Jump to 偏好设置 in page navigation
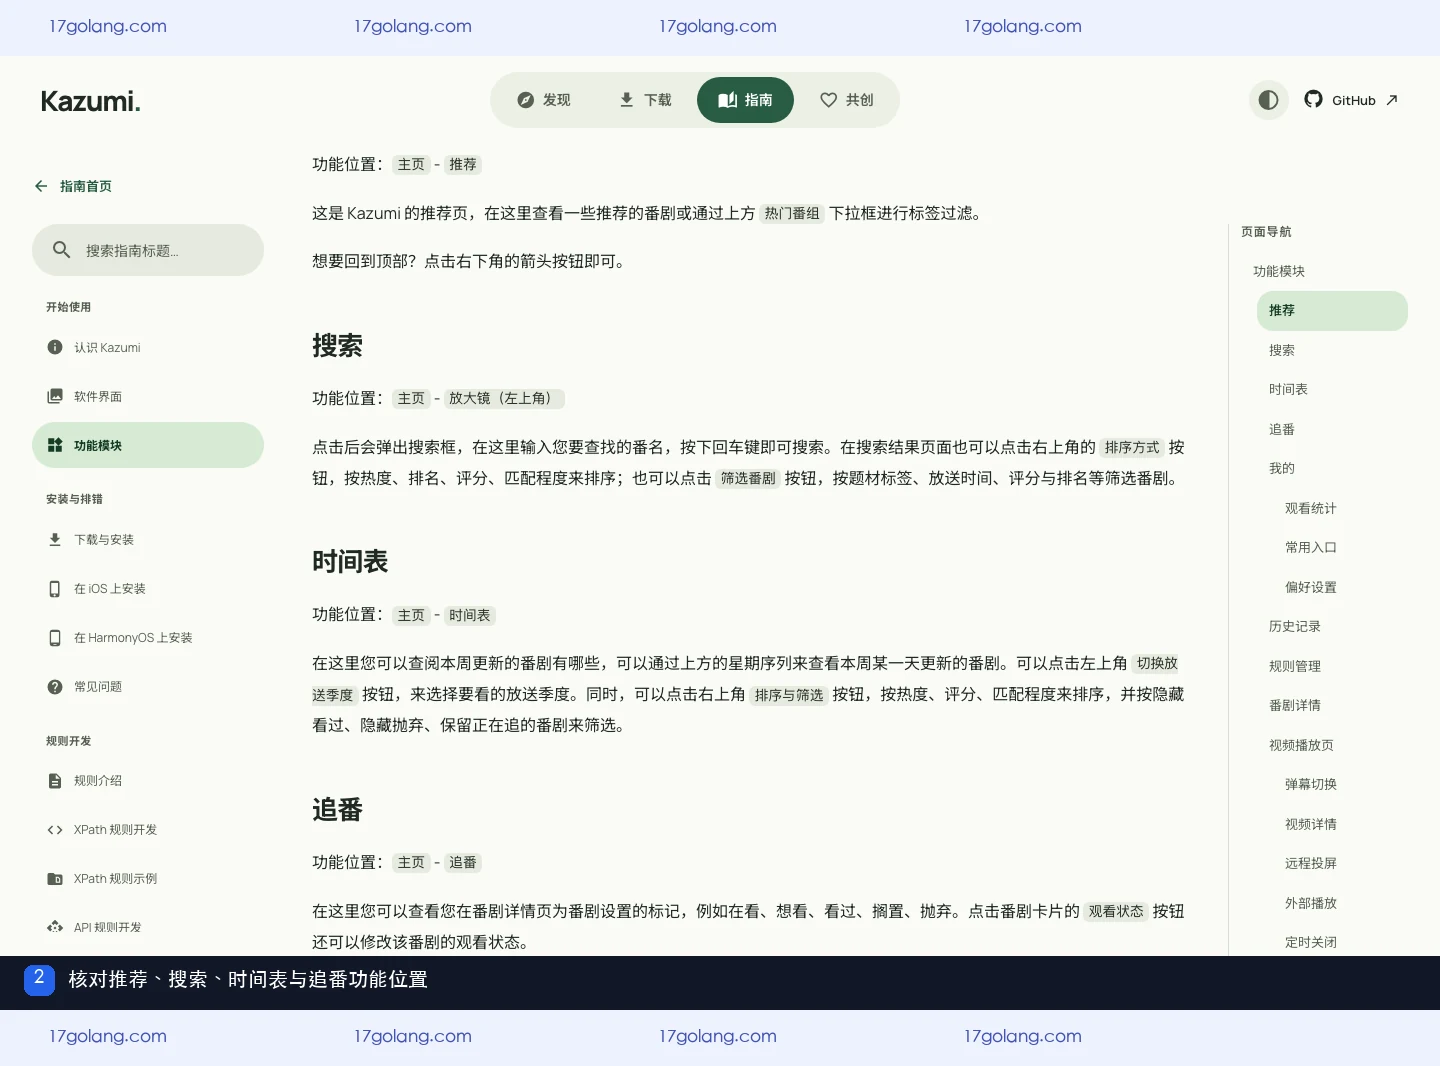This screenshot has width=1440, height=1066. click(x=1311, y=587)
